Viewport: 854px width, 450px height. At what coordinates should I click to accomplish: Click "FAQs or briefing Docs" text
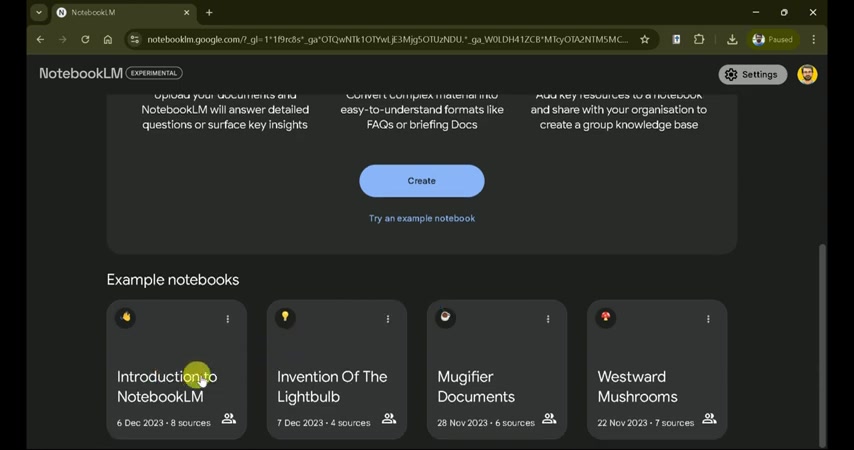[x=422, y=125]
